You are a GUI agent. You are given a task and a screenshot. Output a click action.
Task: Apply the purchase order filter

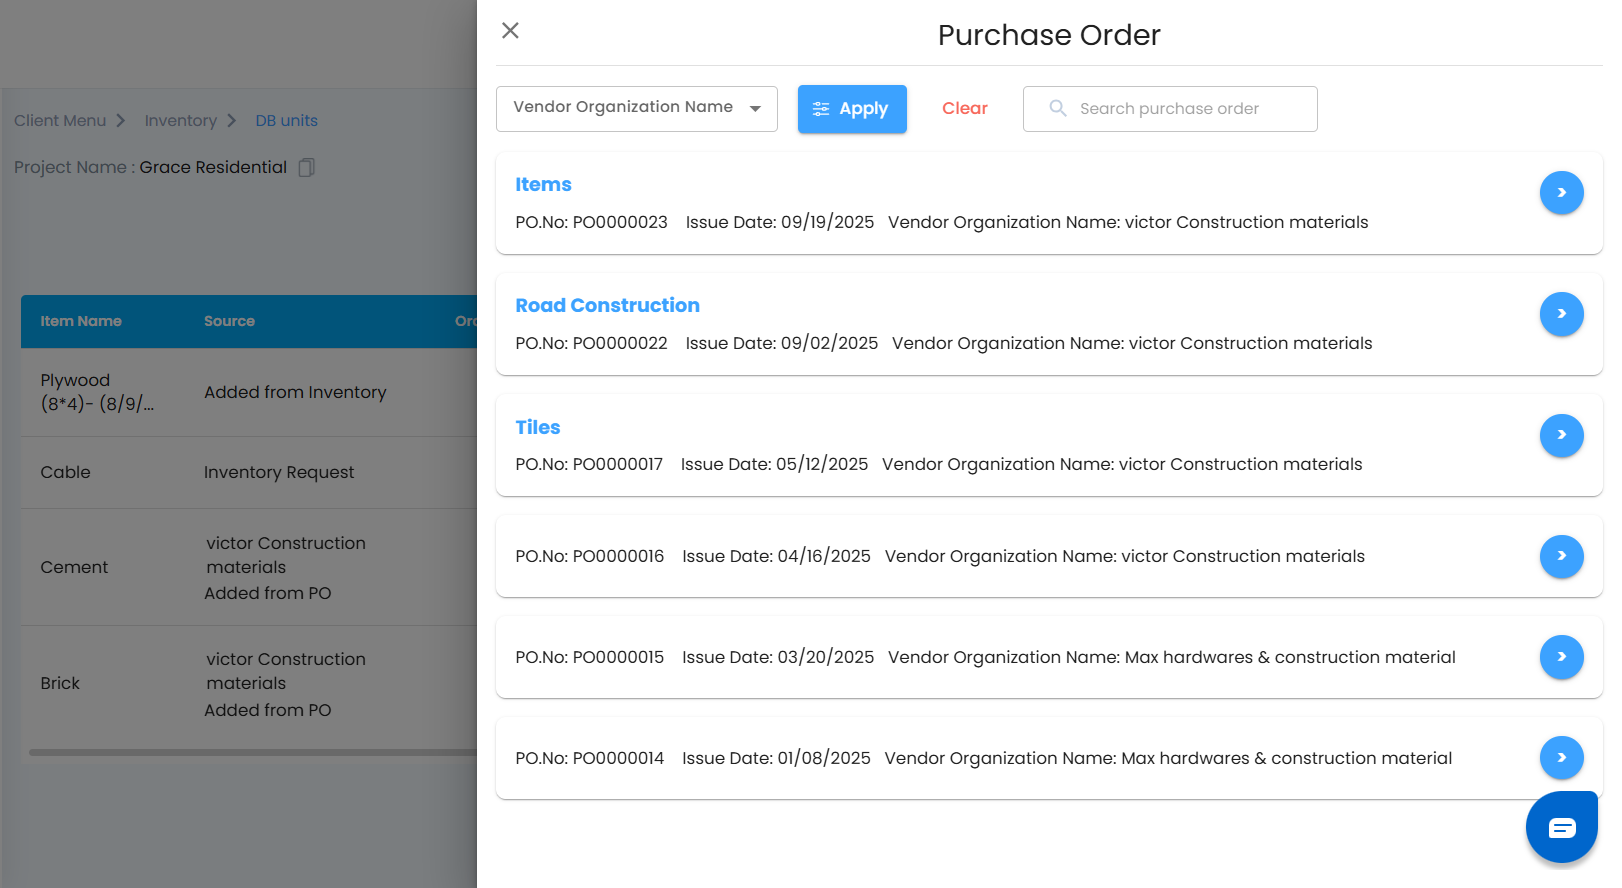(851, 109)
